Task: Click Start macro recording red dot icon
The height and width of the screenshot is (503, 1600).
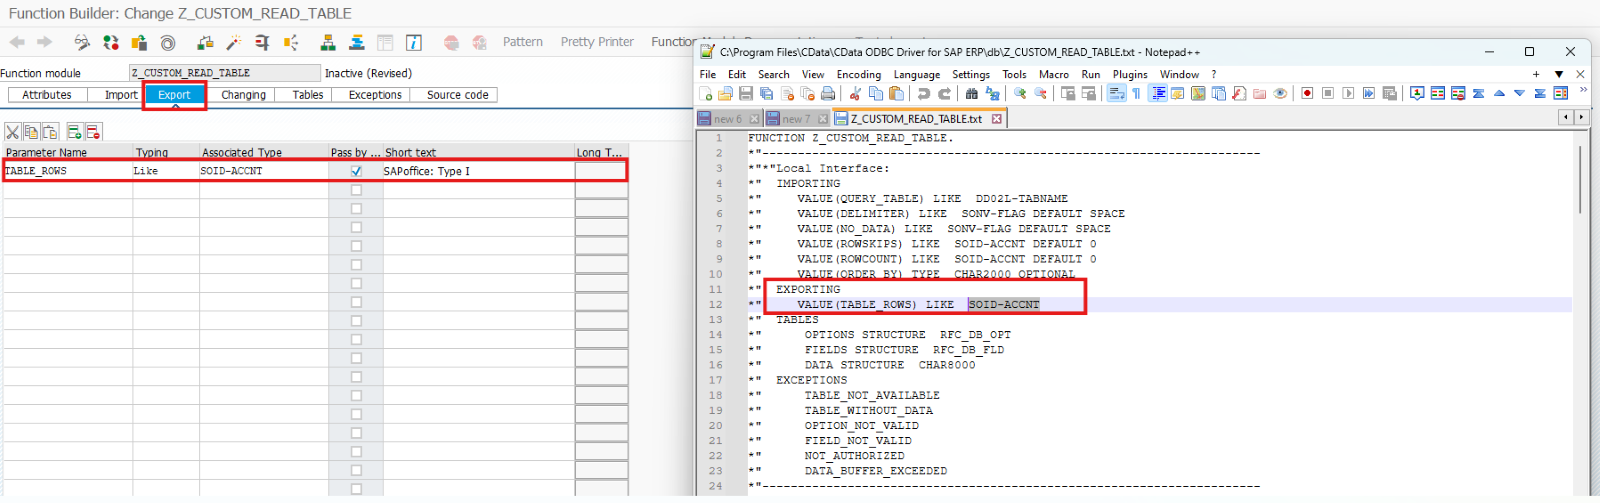Action: (1307, 93)
